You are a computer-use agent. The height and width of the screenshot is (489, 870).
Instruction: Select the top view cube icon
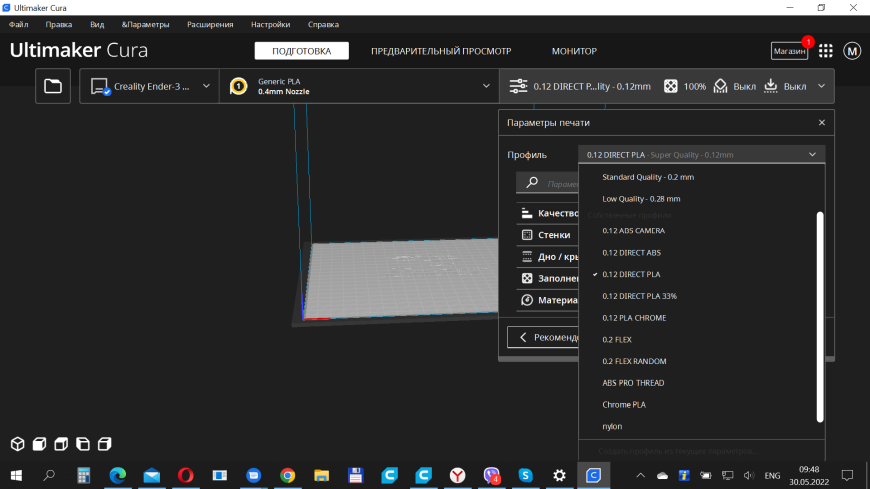coord(61,444)
